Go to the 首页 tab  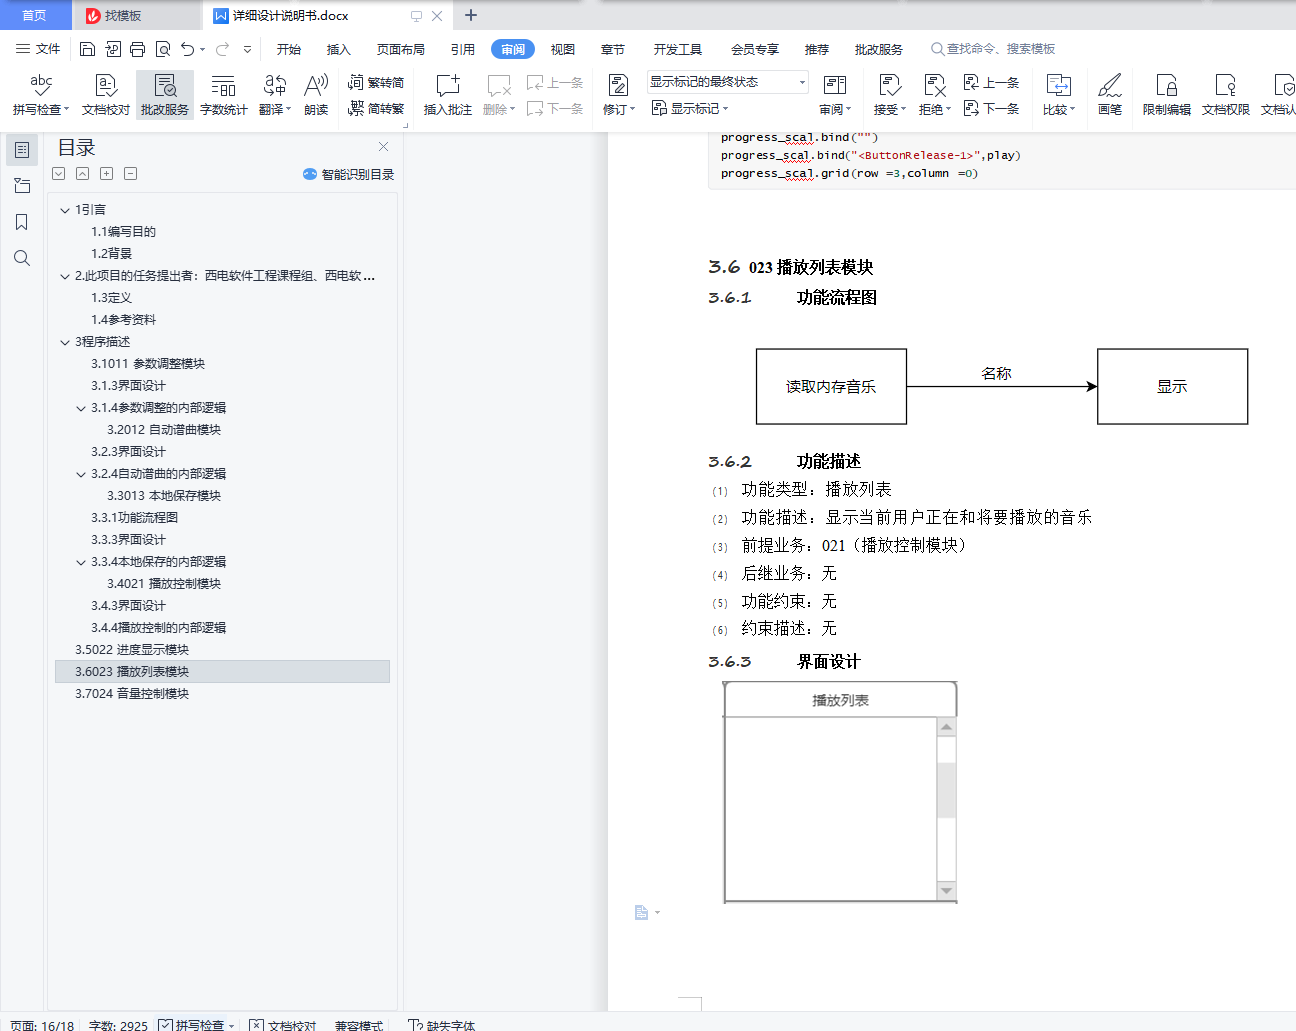(35, 15)
